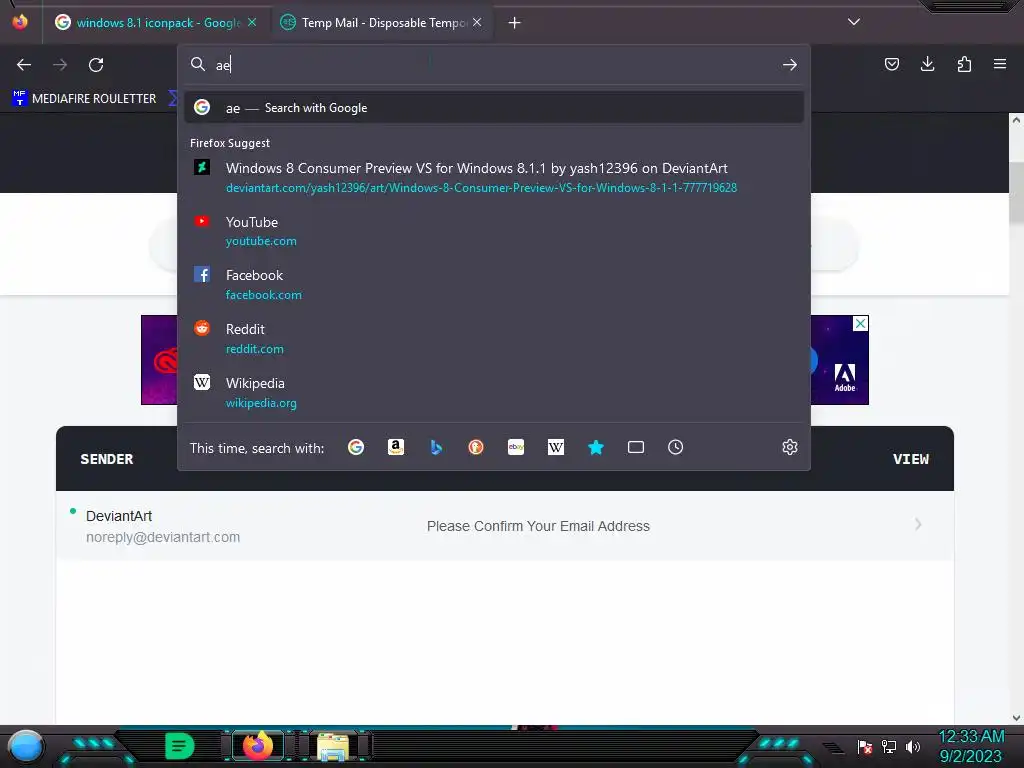Search in Bookmarks star icon
This screenshot has width=1024, height=768.
tap(596, 447)
